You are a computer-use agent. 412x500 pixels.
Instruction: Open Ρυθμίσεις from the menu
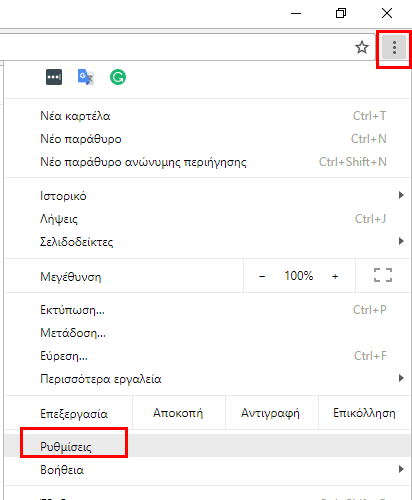point(207,446)
